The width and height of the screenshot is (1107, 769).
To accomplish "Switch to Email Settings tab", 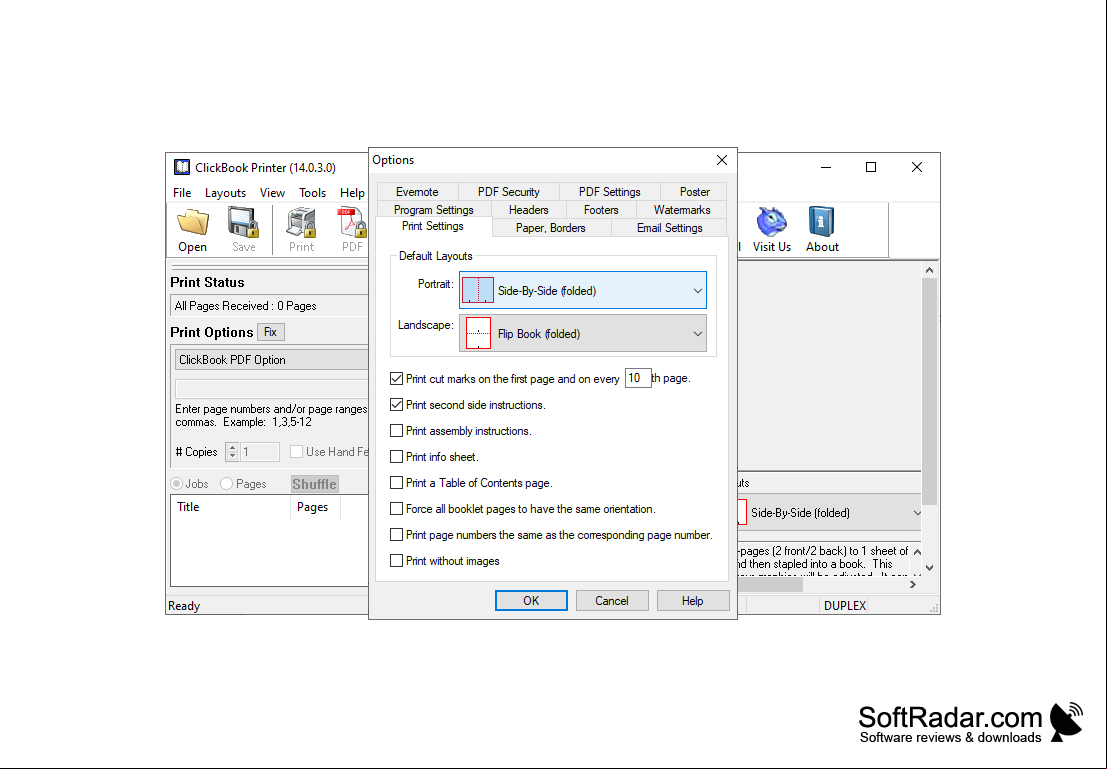I will (669, 227).
